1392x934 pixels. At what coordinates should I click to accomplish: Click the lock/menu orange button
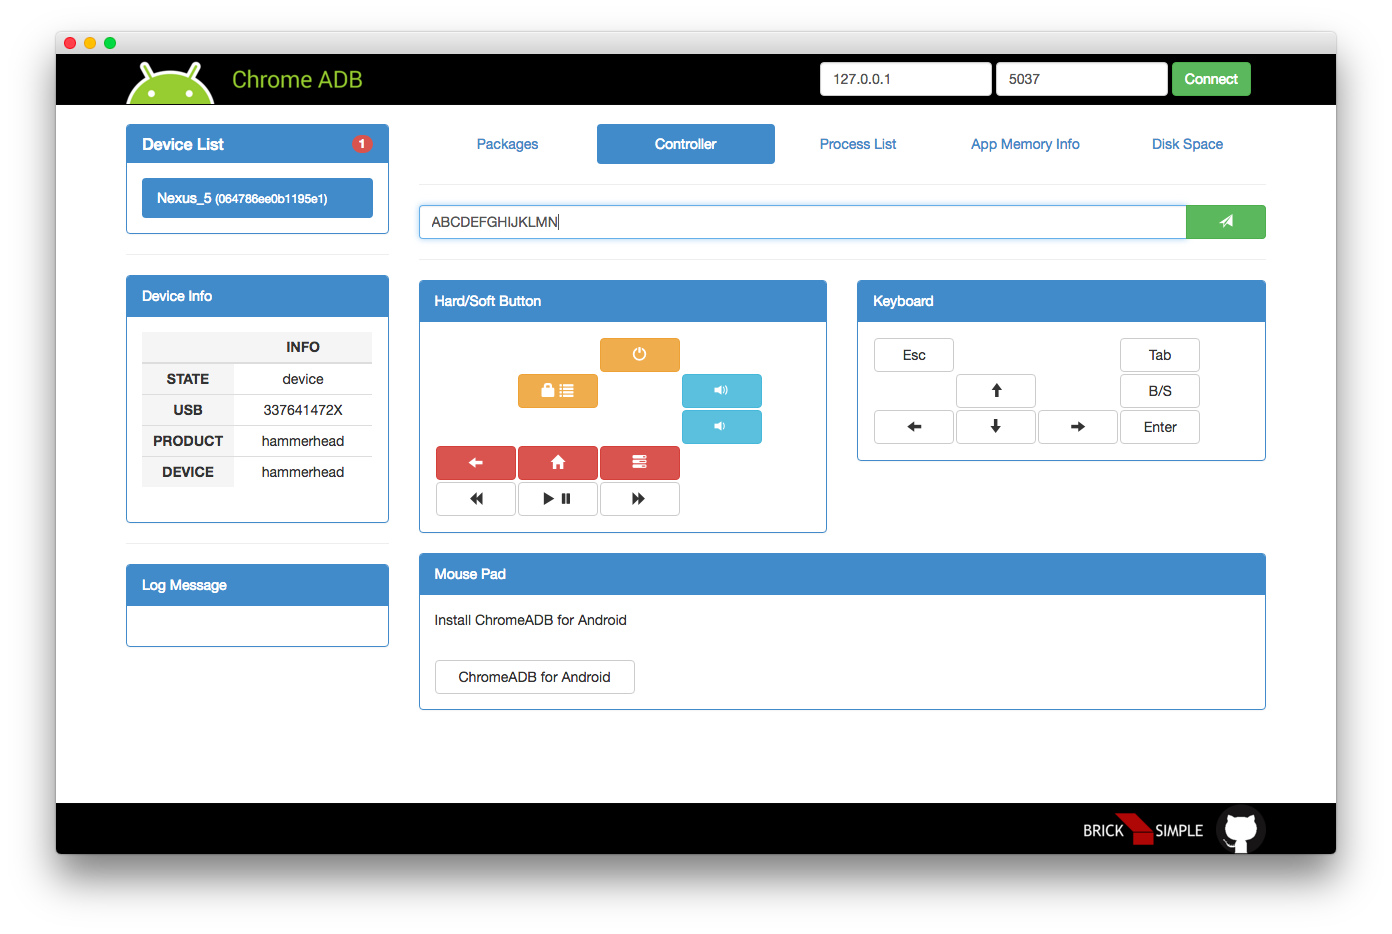tap(558, 391)
